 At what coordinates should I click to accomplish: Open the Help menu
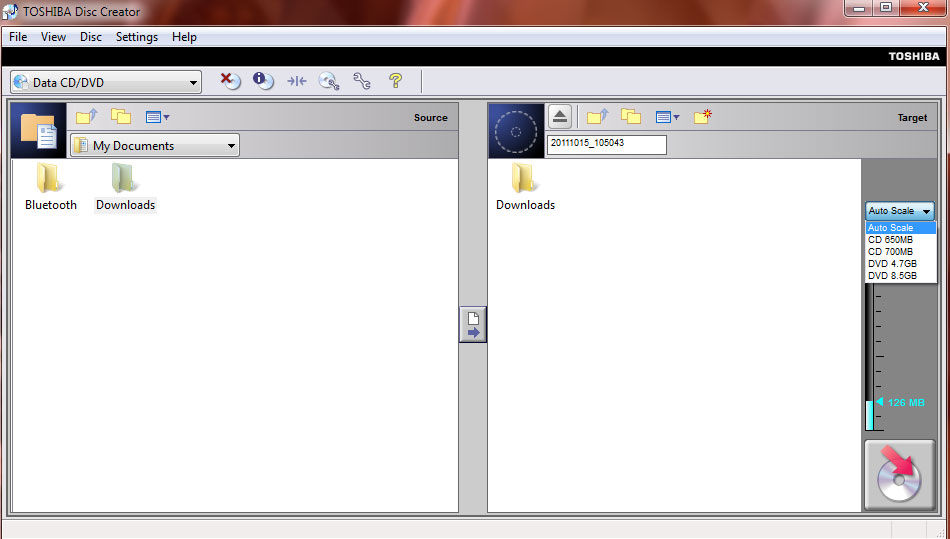point(184,37)
